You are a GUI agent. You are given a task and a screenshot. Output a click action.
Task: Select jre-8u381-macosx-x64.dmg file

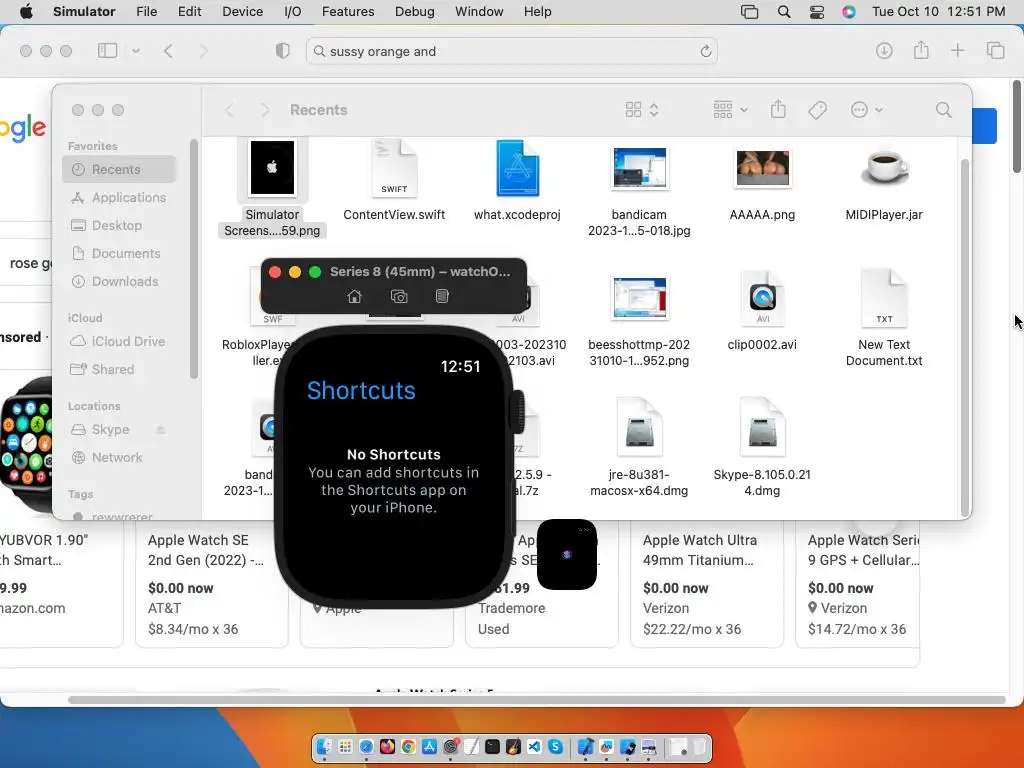(x=639, y=448)
